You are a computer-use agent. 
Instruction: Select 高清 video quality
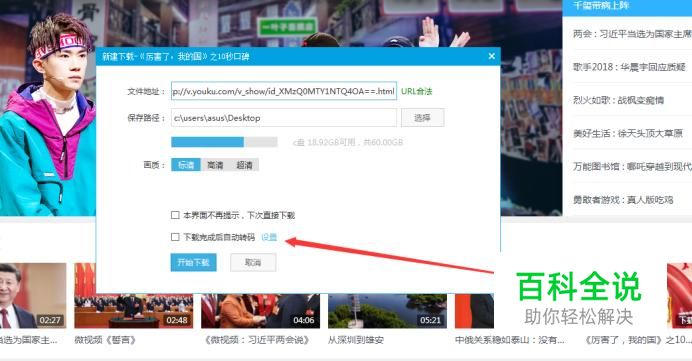tap(215, 165)
